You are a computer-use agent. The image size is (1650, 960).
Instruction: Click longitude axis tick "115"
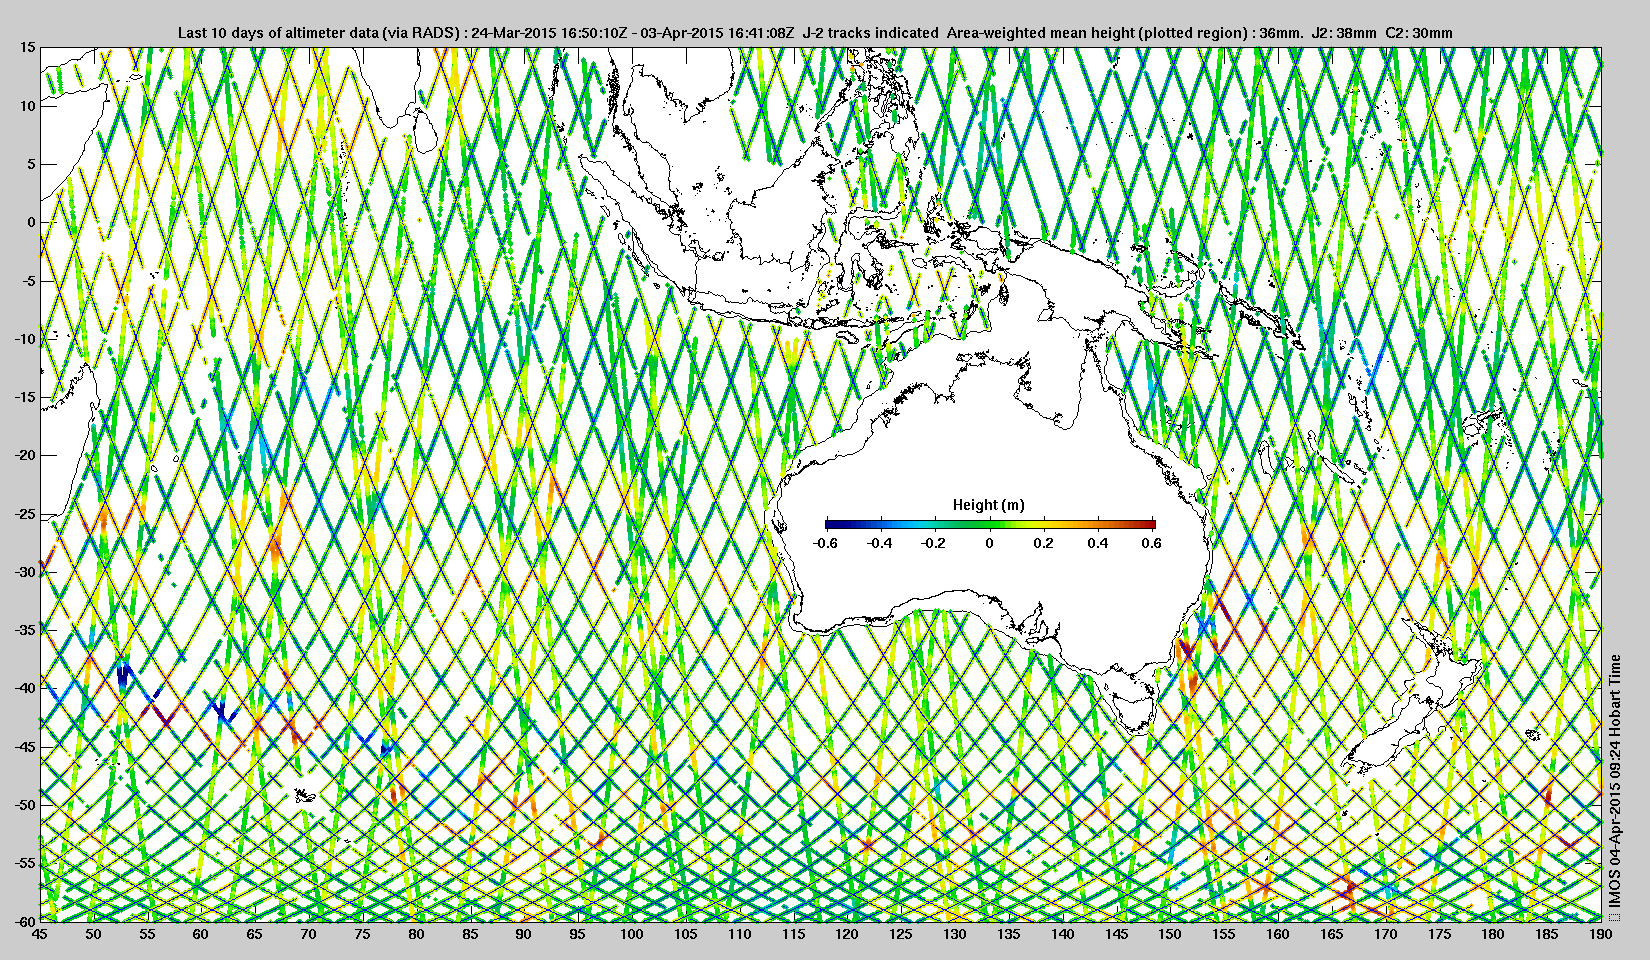793,934
